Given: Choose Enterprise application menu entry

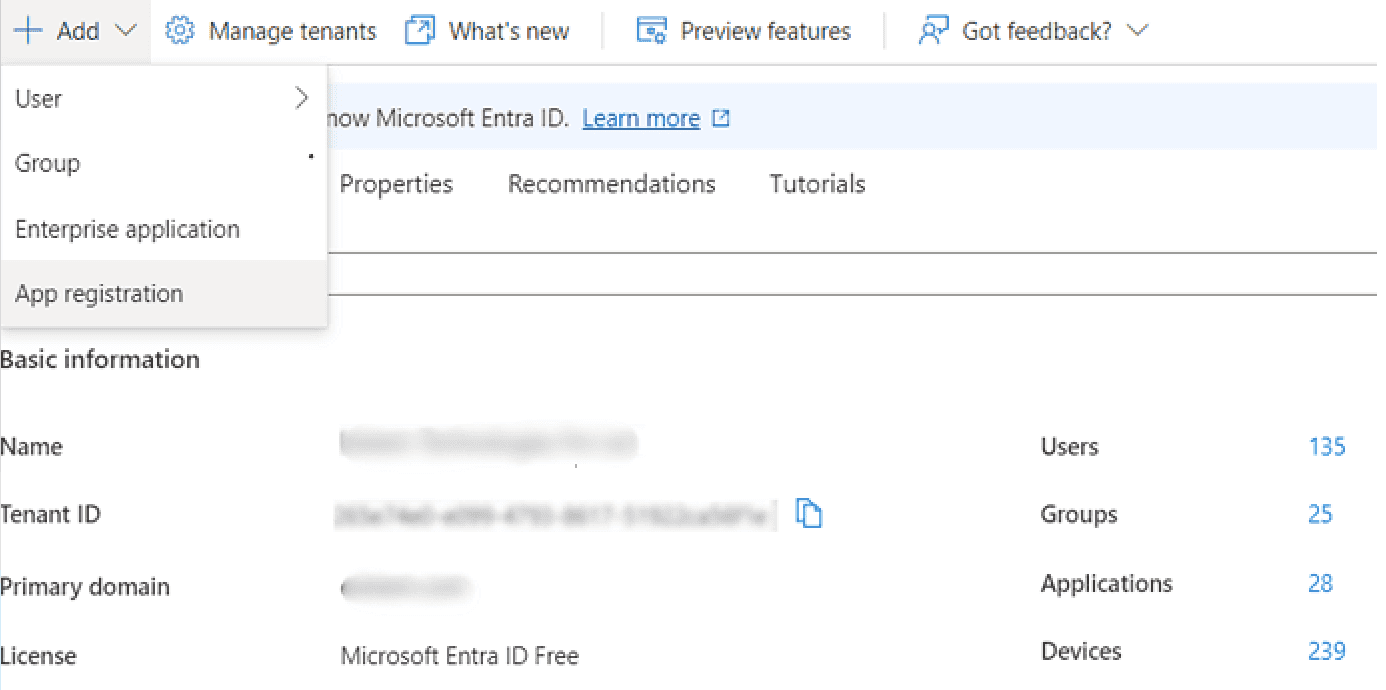Looking at the screenshot, I should point(128,229).
